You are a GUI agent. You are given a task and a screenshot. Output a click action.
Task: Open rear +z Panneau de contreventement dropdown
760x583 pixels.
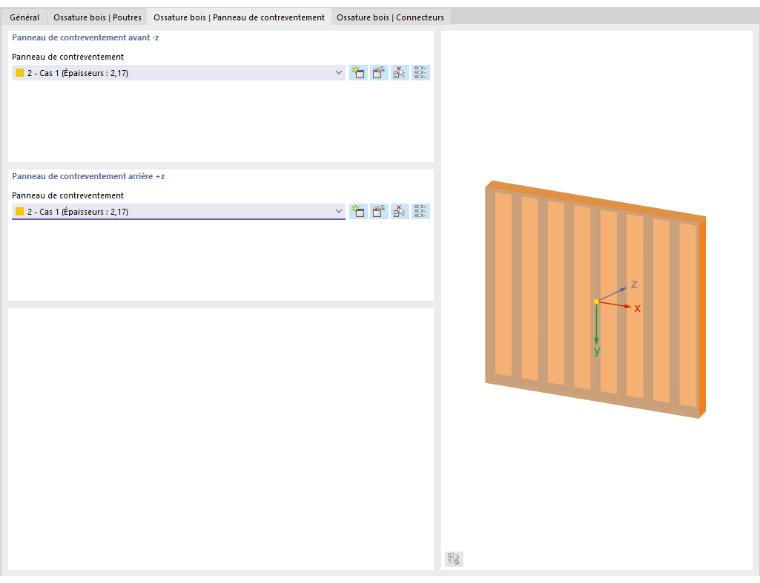338,211
